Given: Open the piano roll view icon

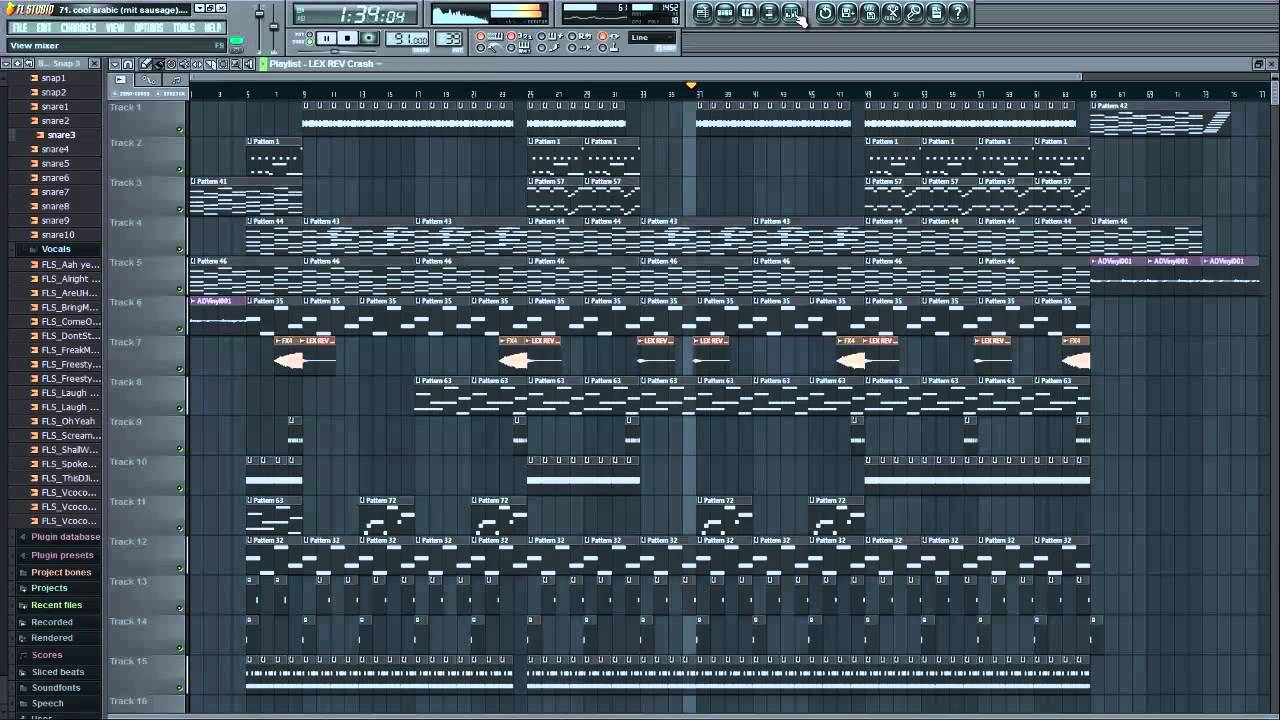Looking at the screenshot, I should coord(747,13).
